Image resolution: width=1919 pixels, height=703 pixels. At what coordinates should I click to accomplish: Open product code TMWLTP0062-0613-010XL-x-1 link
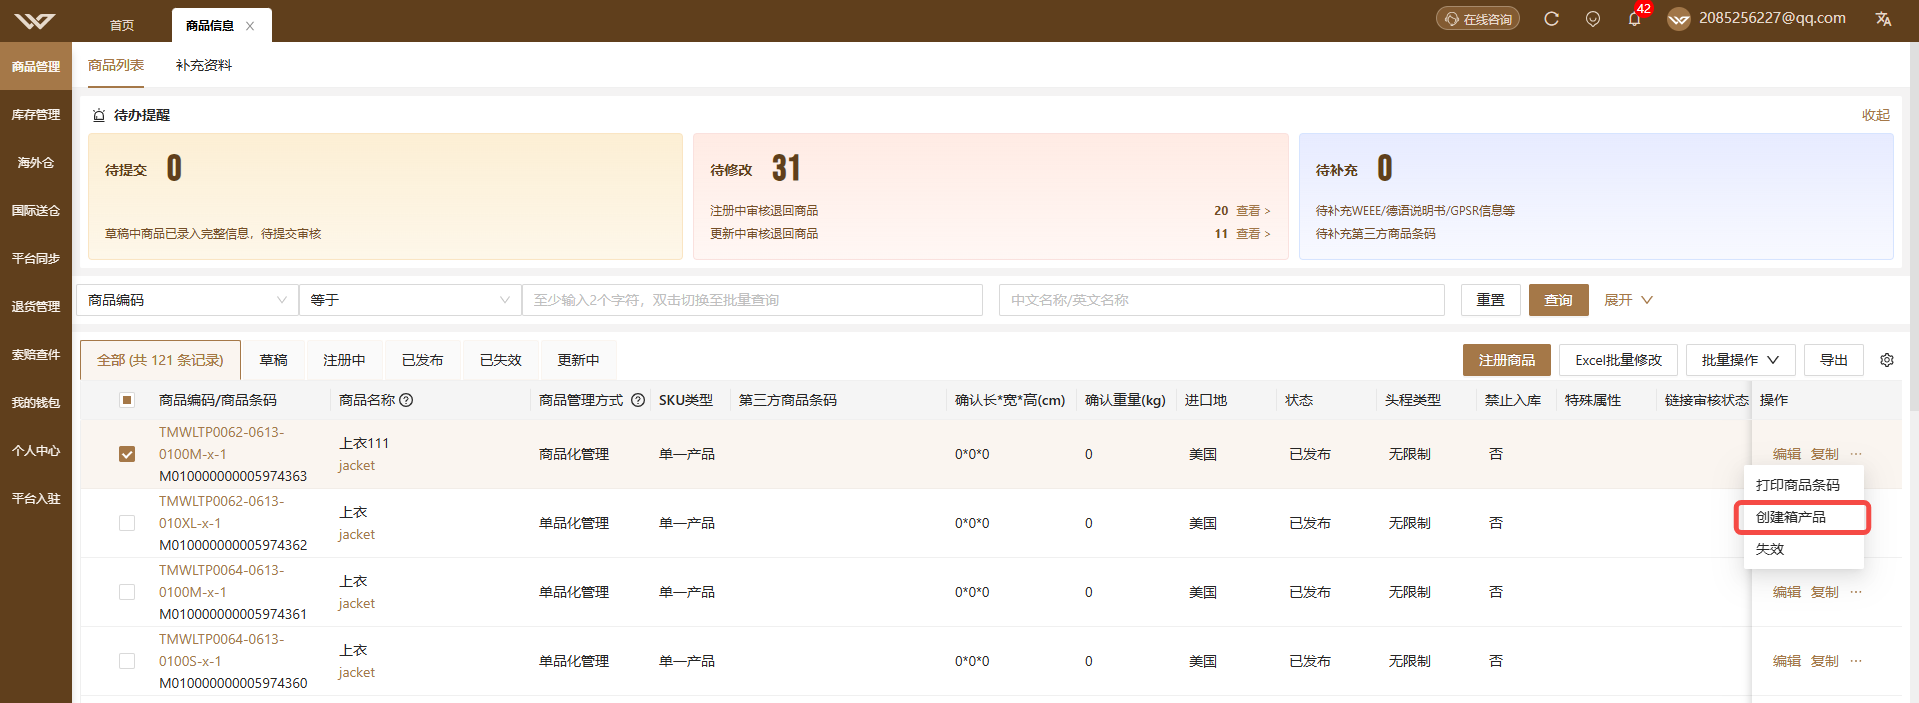point(221,512)
